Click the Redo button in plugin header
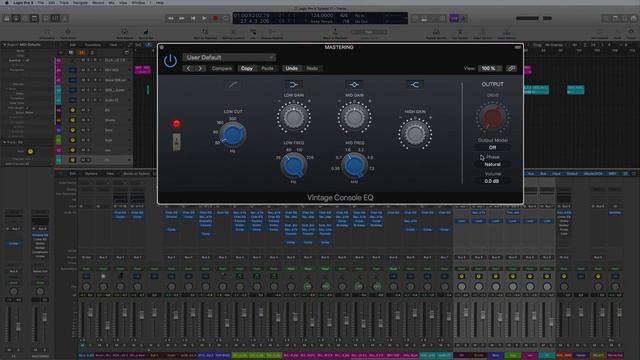The image size is (640, 360). (x=312, y=69)
